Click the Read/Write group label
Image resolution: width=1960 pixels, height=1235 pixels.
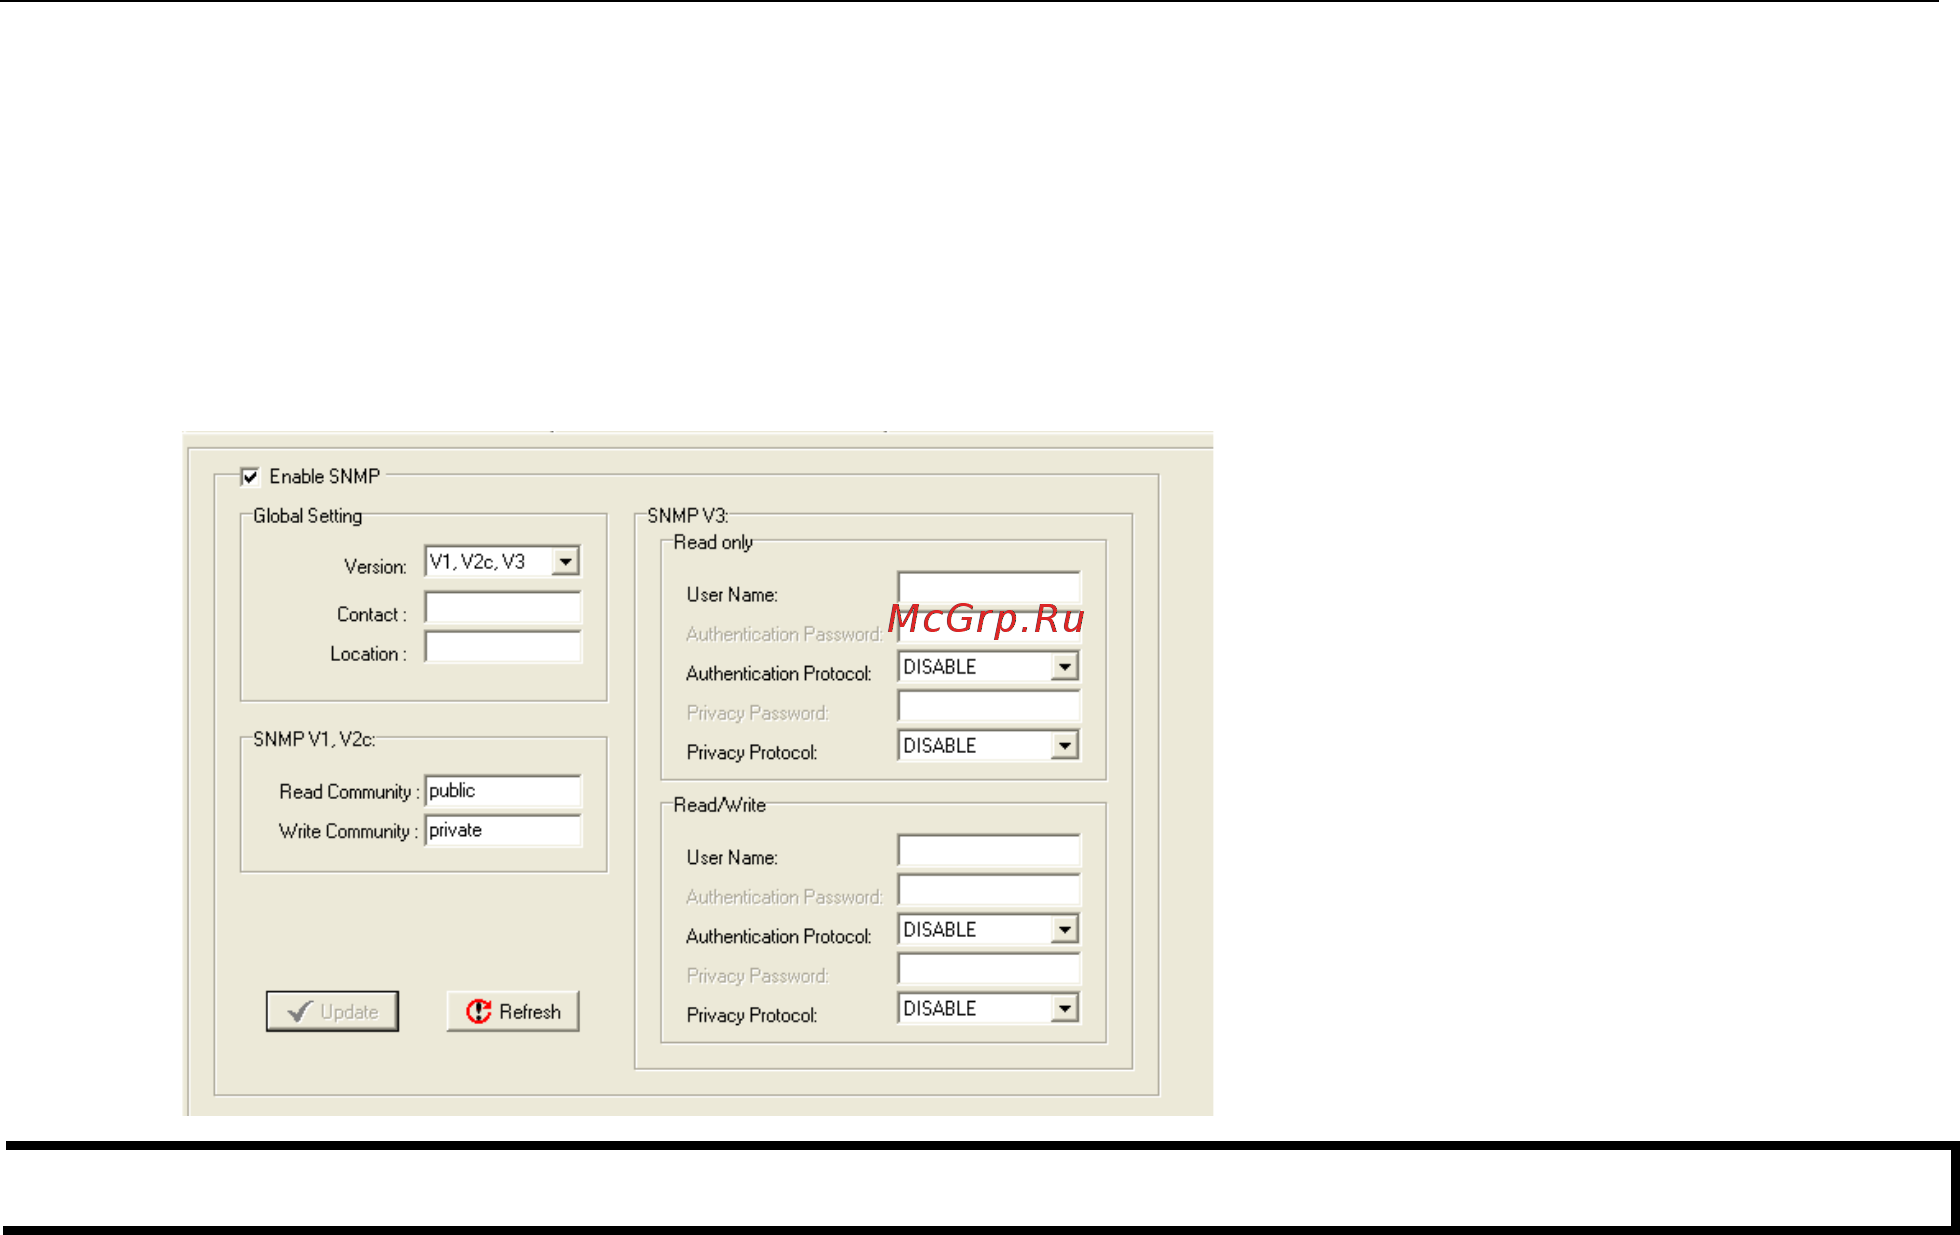click(x=720, y=805)
